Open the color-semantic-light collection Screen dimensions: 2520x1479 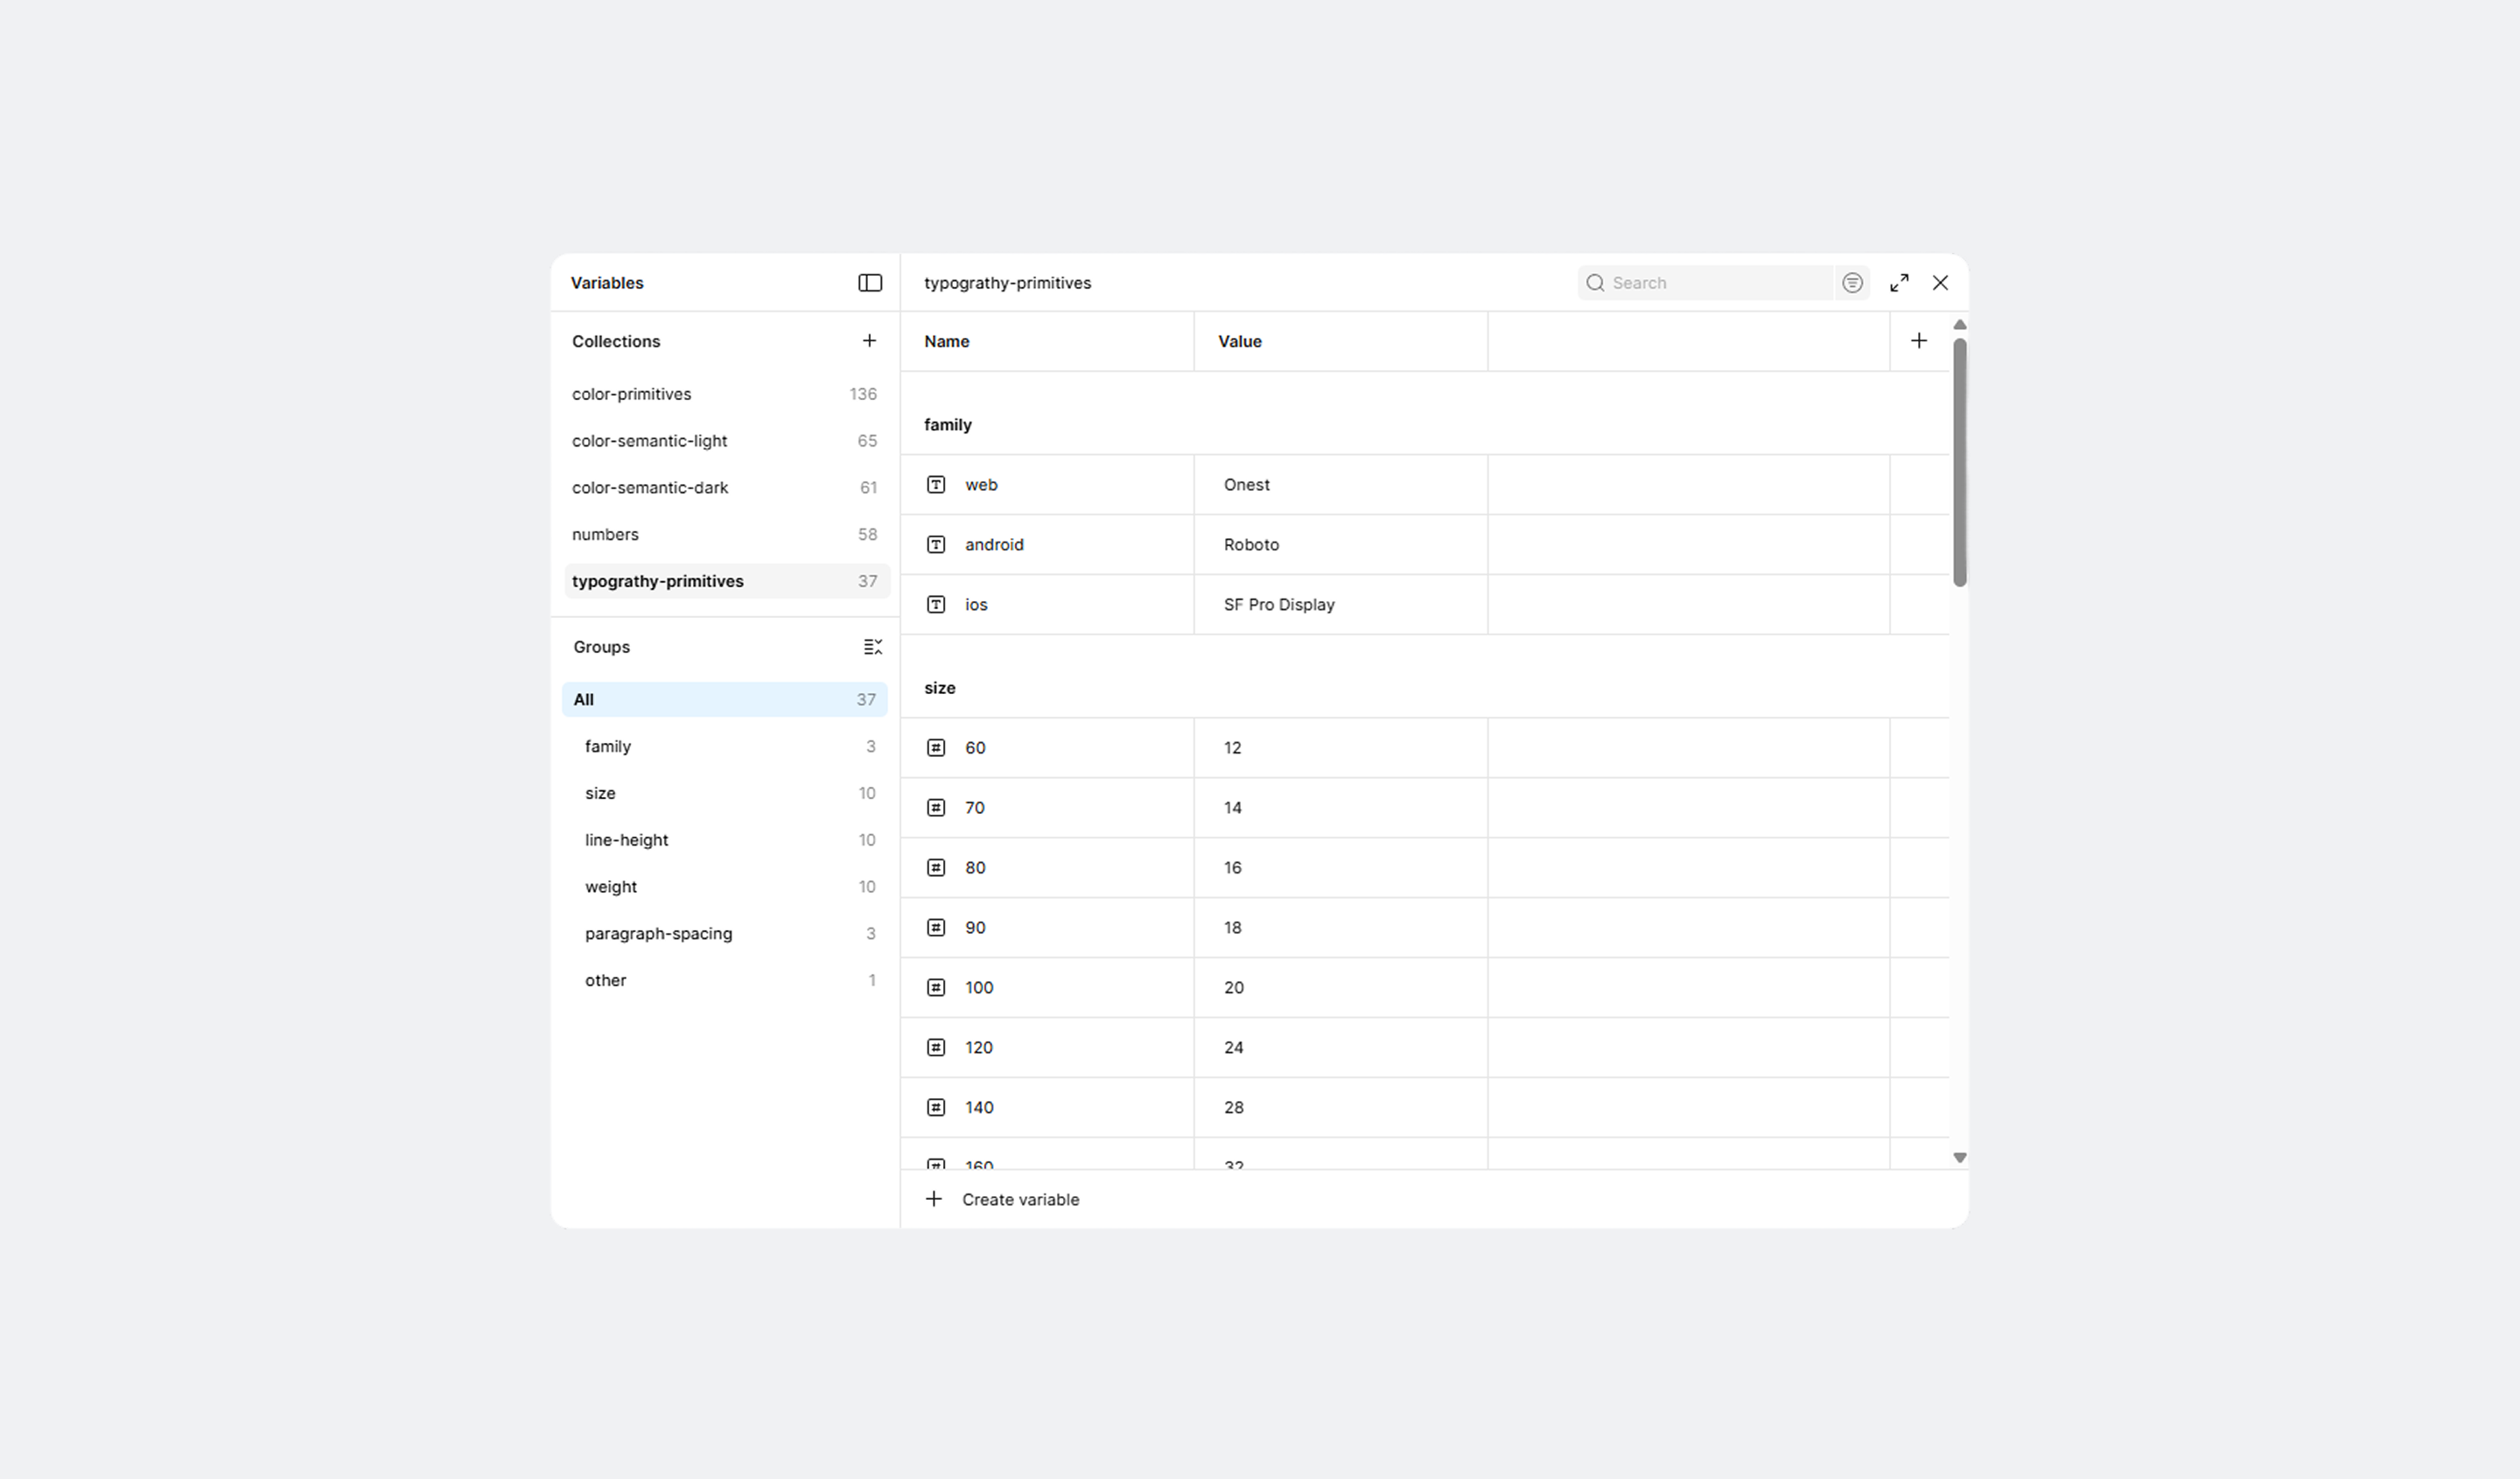coord(725,441)
